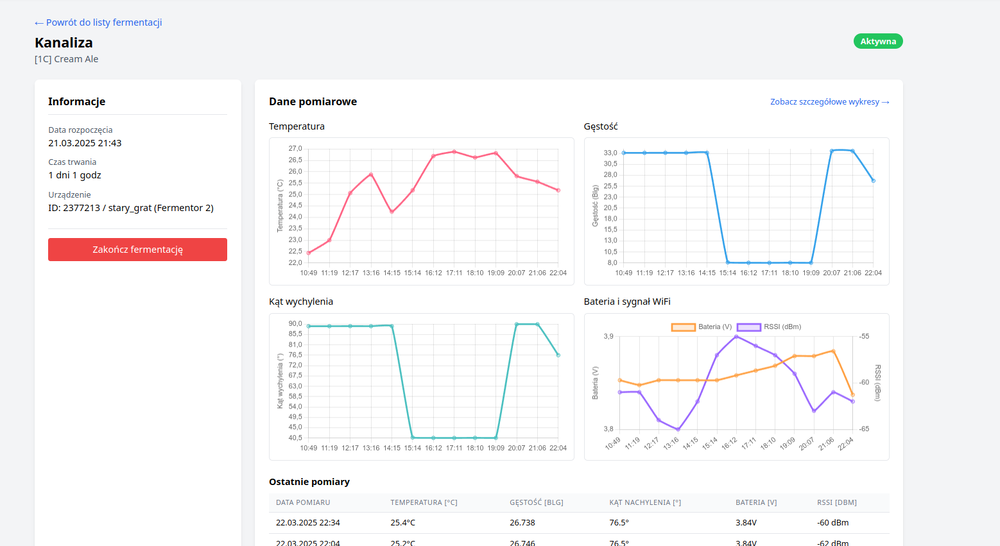This screenshot has height=546, width=1000.
Task: Select Kąt wychylenia data point at 15:14
Action: [x=413, y=437]
